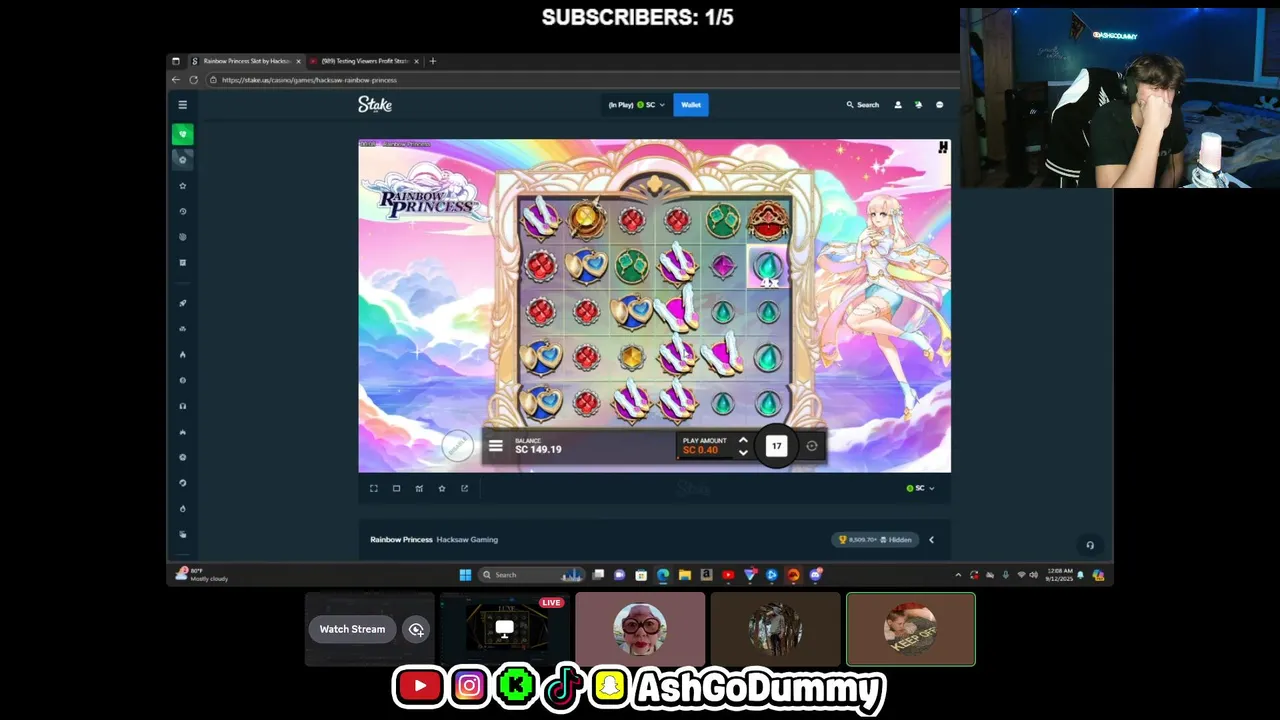Increase the play amount with up arrow
This screenshot has height=720, width=1280.
(743, 439)
